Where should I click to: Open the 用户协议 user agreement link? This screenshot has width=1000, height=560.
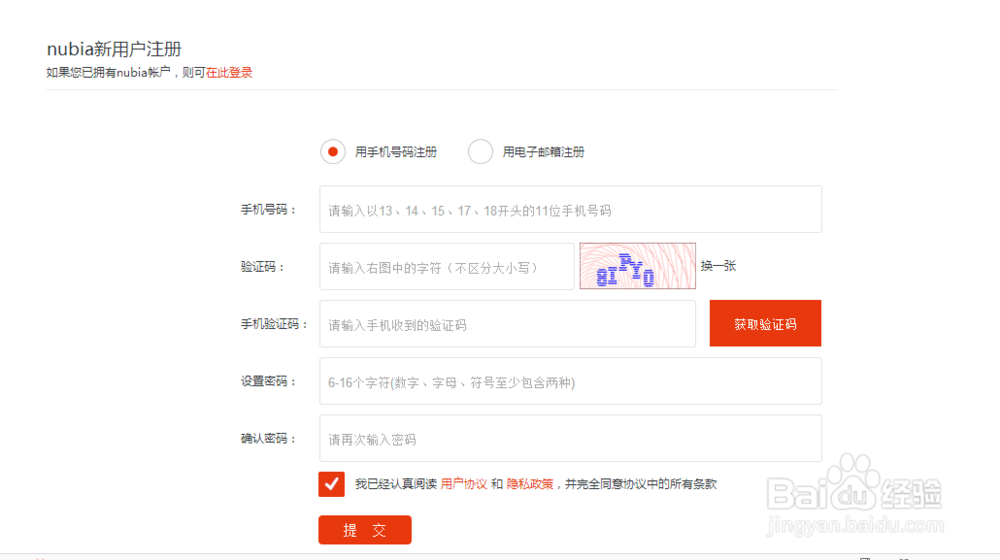pyautogui.click(x=464, y=484)
